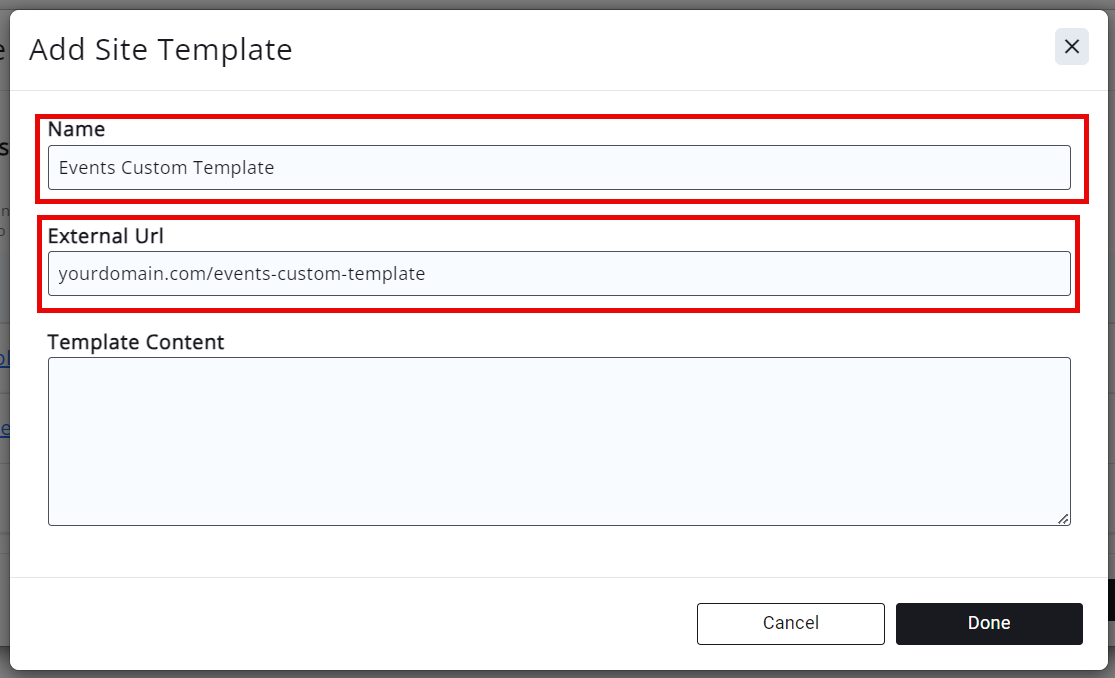Image resolution: width=1115 pixels, height=678 pixels.
Task: Open lower blue link peeking behind dialog
Action: point(4,429)
